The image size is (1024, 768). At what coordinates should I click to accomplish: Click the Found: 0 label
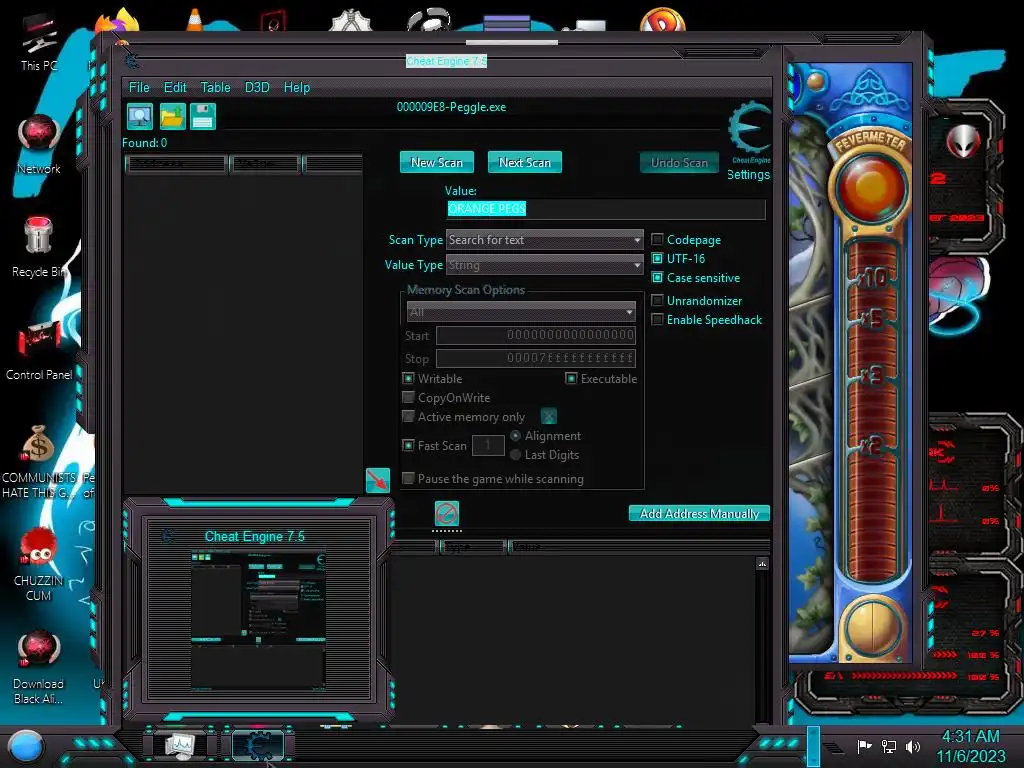pyautogui.click(x=144, y=142)
